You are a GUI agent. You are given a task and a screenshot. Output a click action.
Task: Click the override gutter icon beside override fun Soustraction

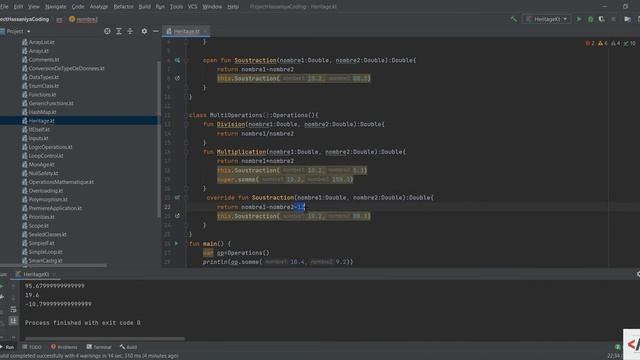pos(177,198)
